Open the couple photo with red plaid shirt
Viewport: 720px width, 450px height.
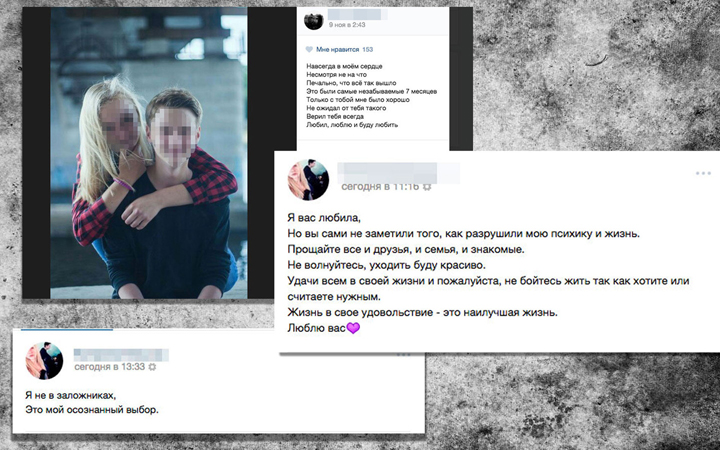tap(149, 153)
